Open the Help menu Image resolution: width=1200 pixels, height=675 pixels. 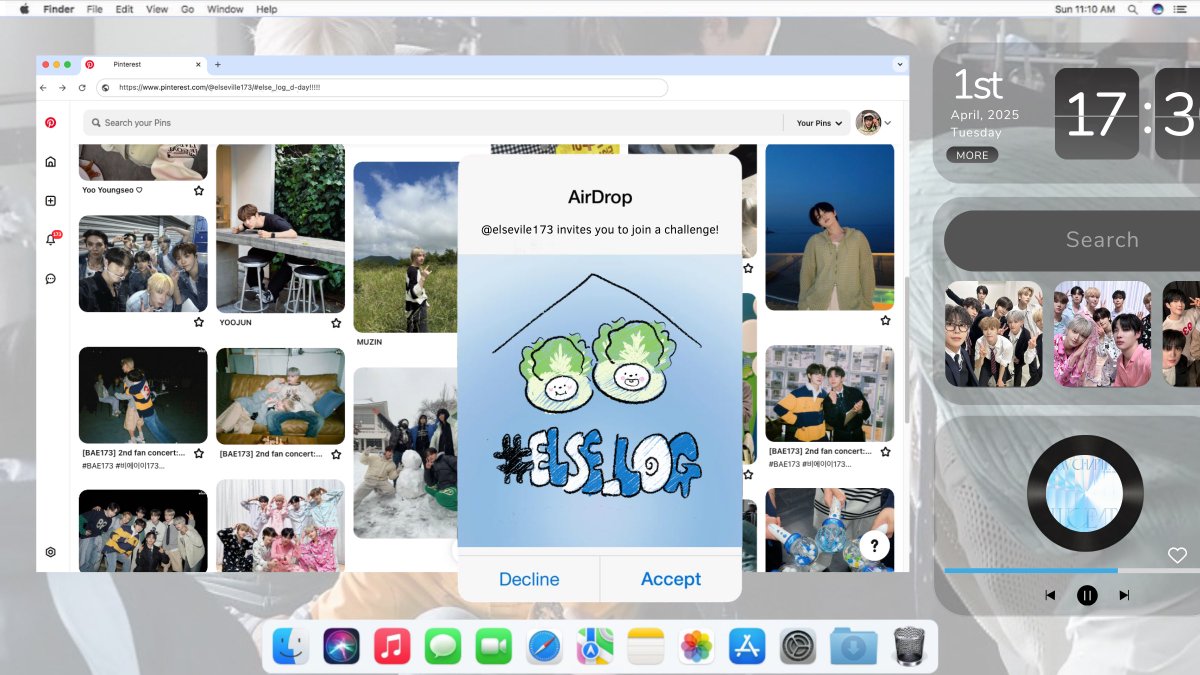coord(267,9)
